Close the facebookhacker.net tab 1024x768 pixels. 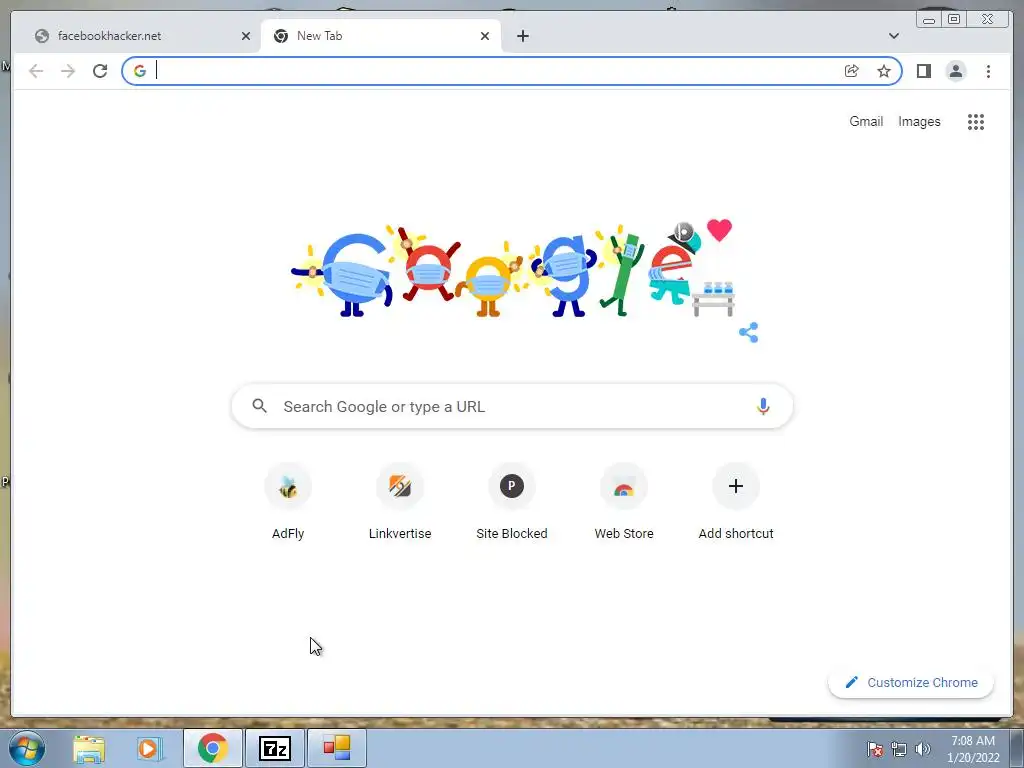coord(246,36)
